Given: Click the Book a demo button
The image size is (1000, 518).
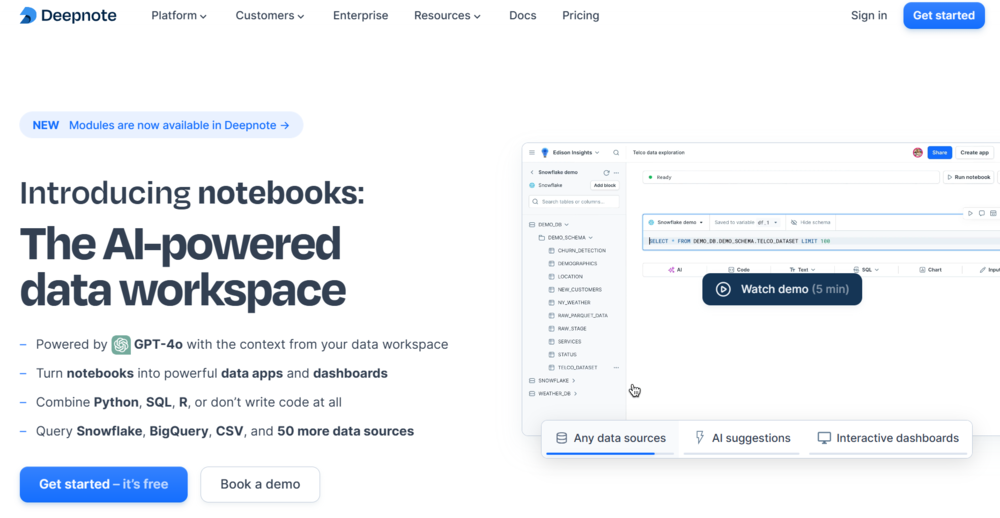Looking at the screenshot, I should point(260,484).
